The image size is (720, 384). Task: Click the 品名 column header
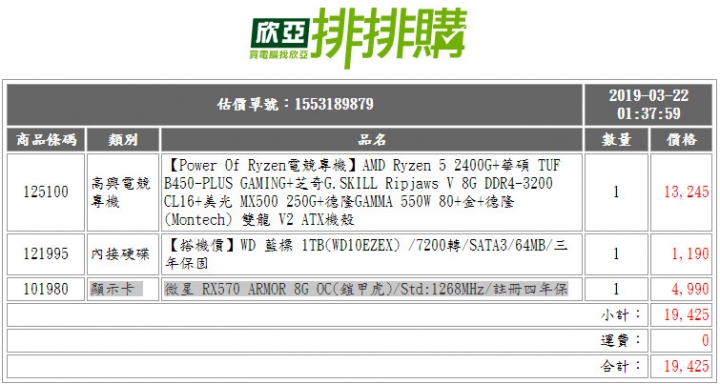pyautogui.click(x=371, y=140)
